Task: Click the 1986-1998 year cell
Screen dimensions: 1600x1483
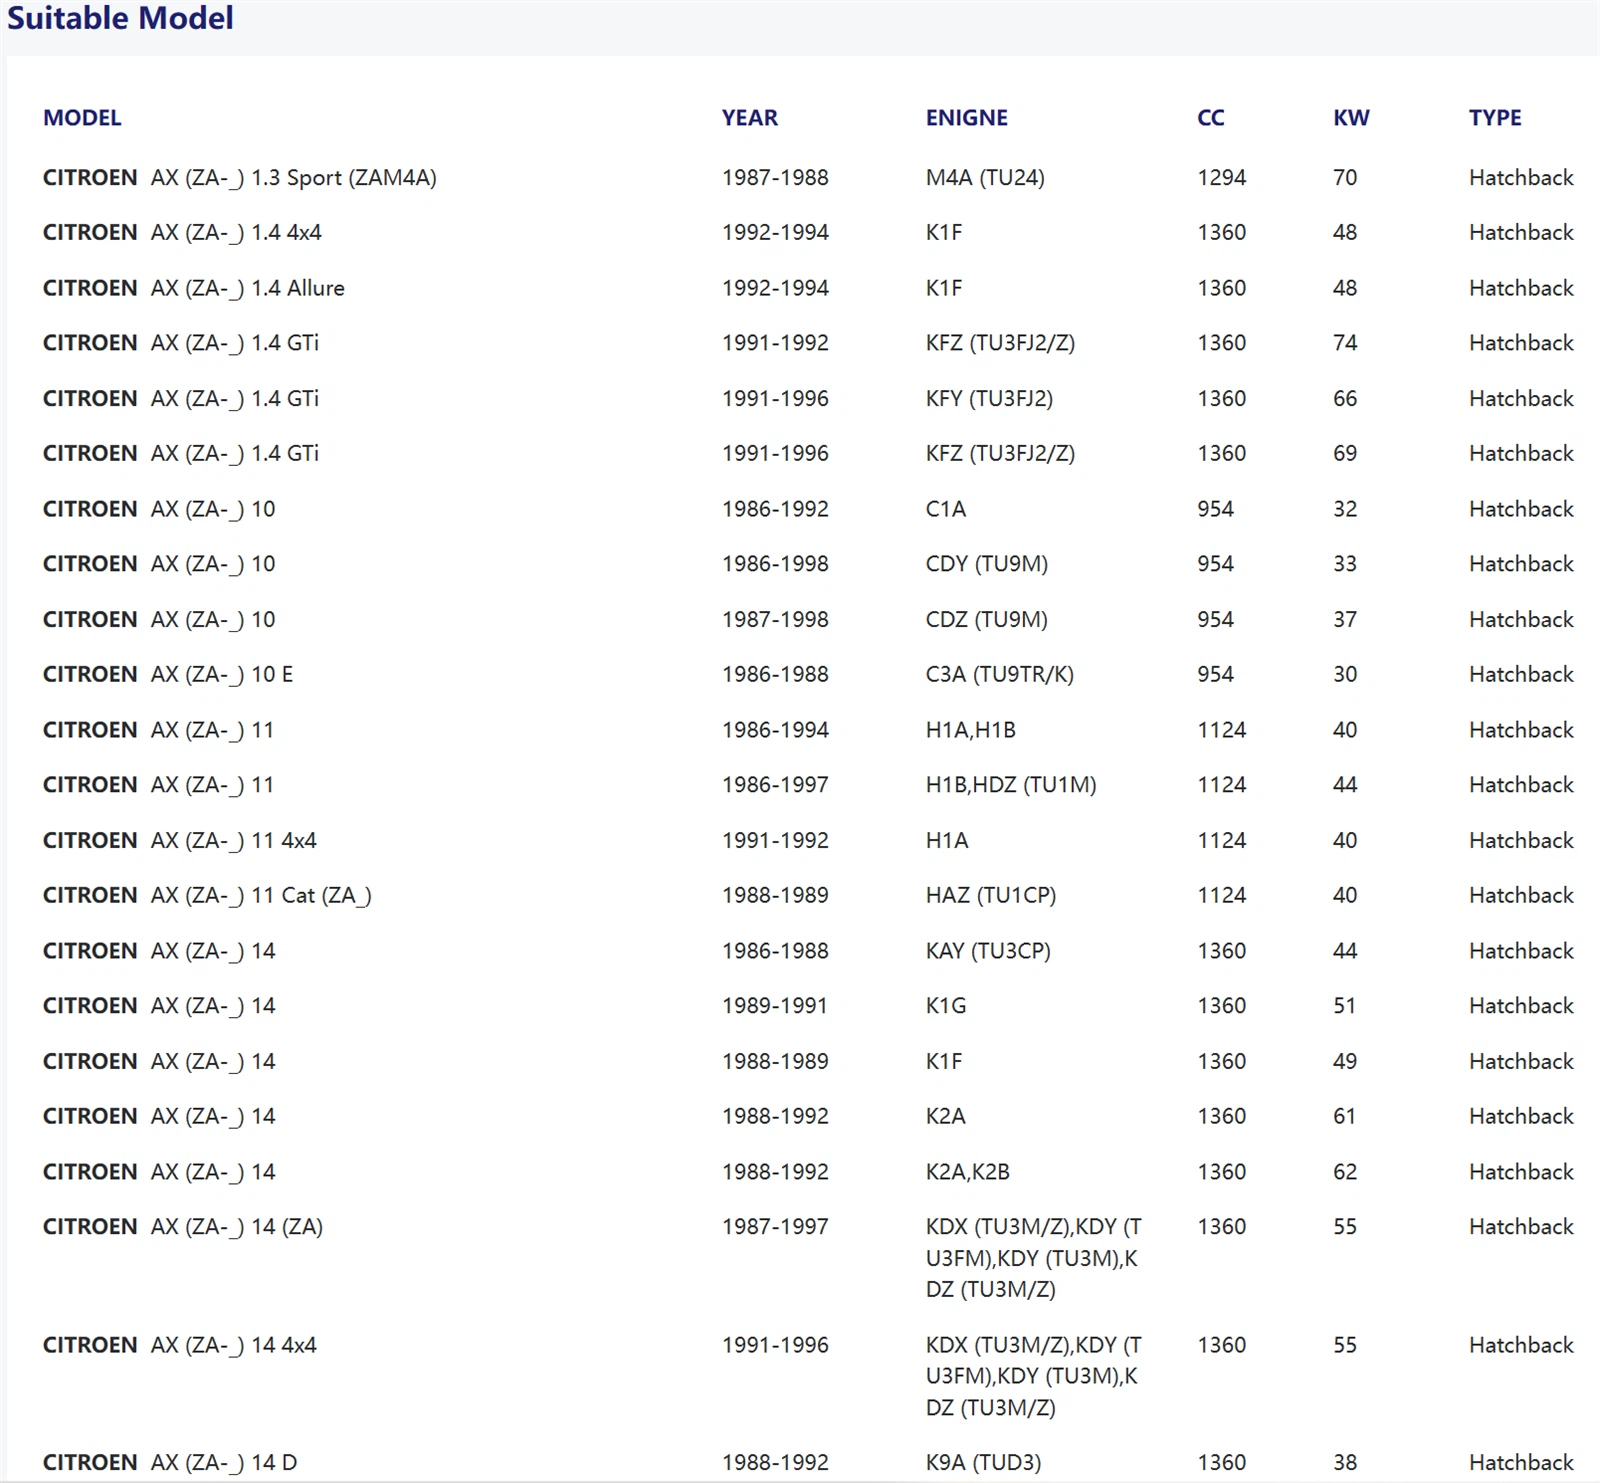Action: (775, 564)
